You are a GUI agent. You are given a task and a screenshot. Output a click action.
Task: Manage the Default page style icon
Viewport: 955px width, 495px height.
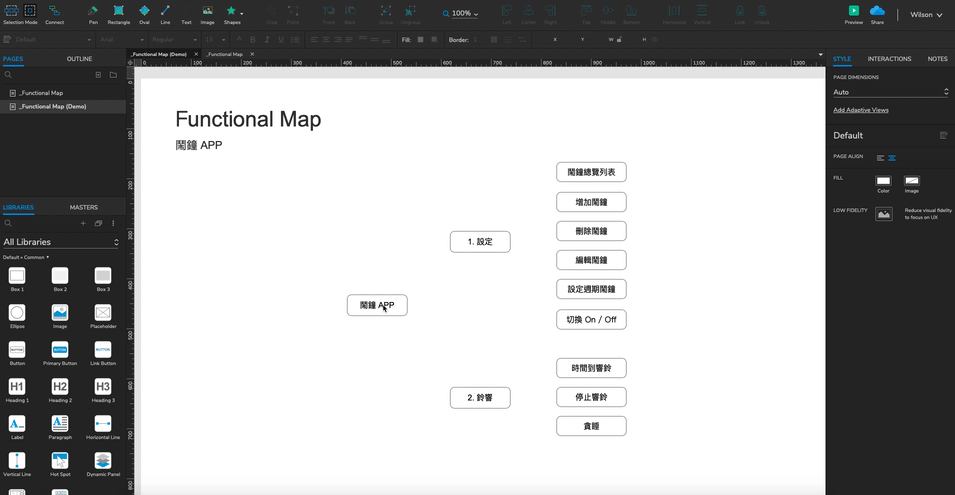click(943, 135)
